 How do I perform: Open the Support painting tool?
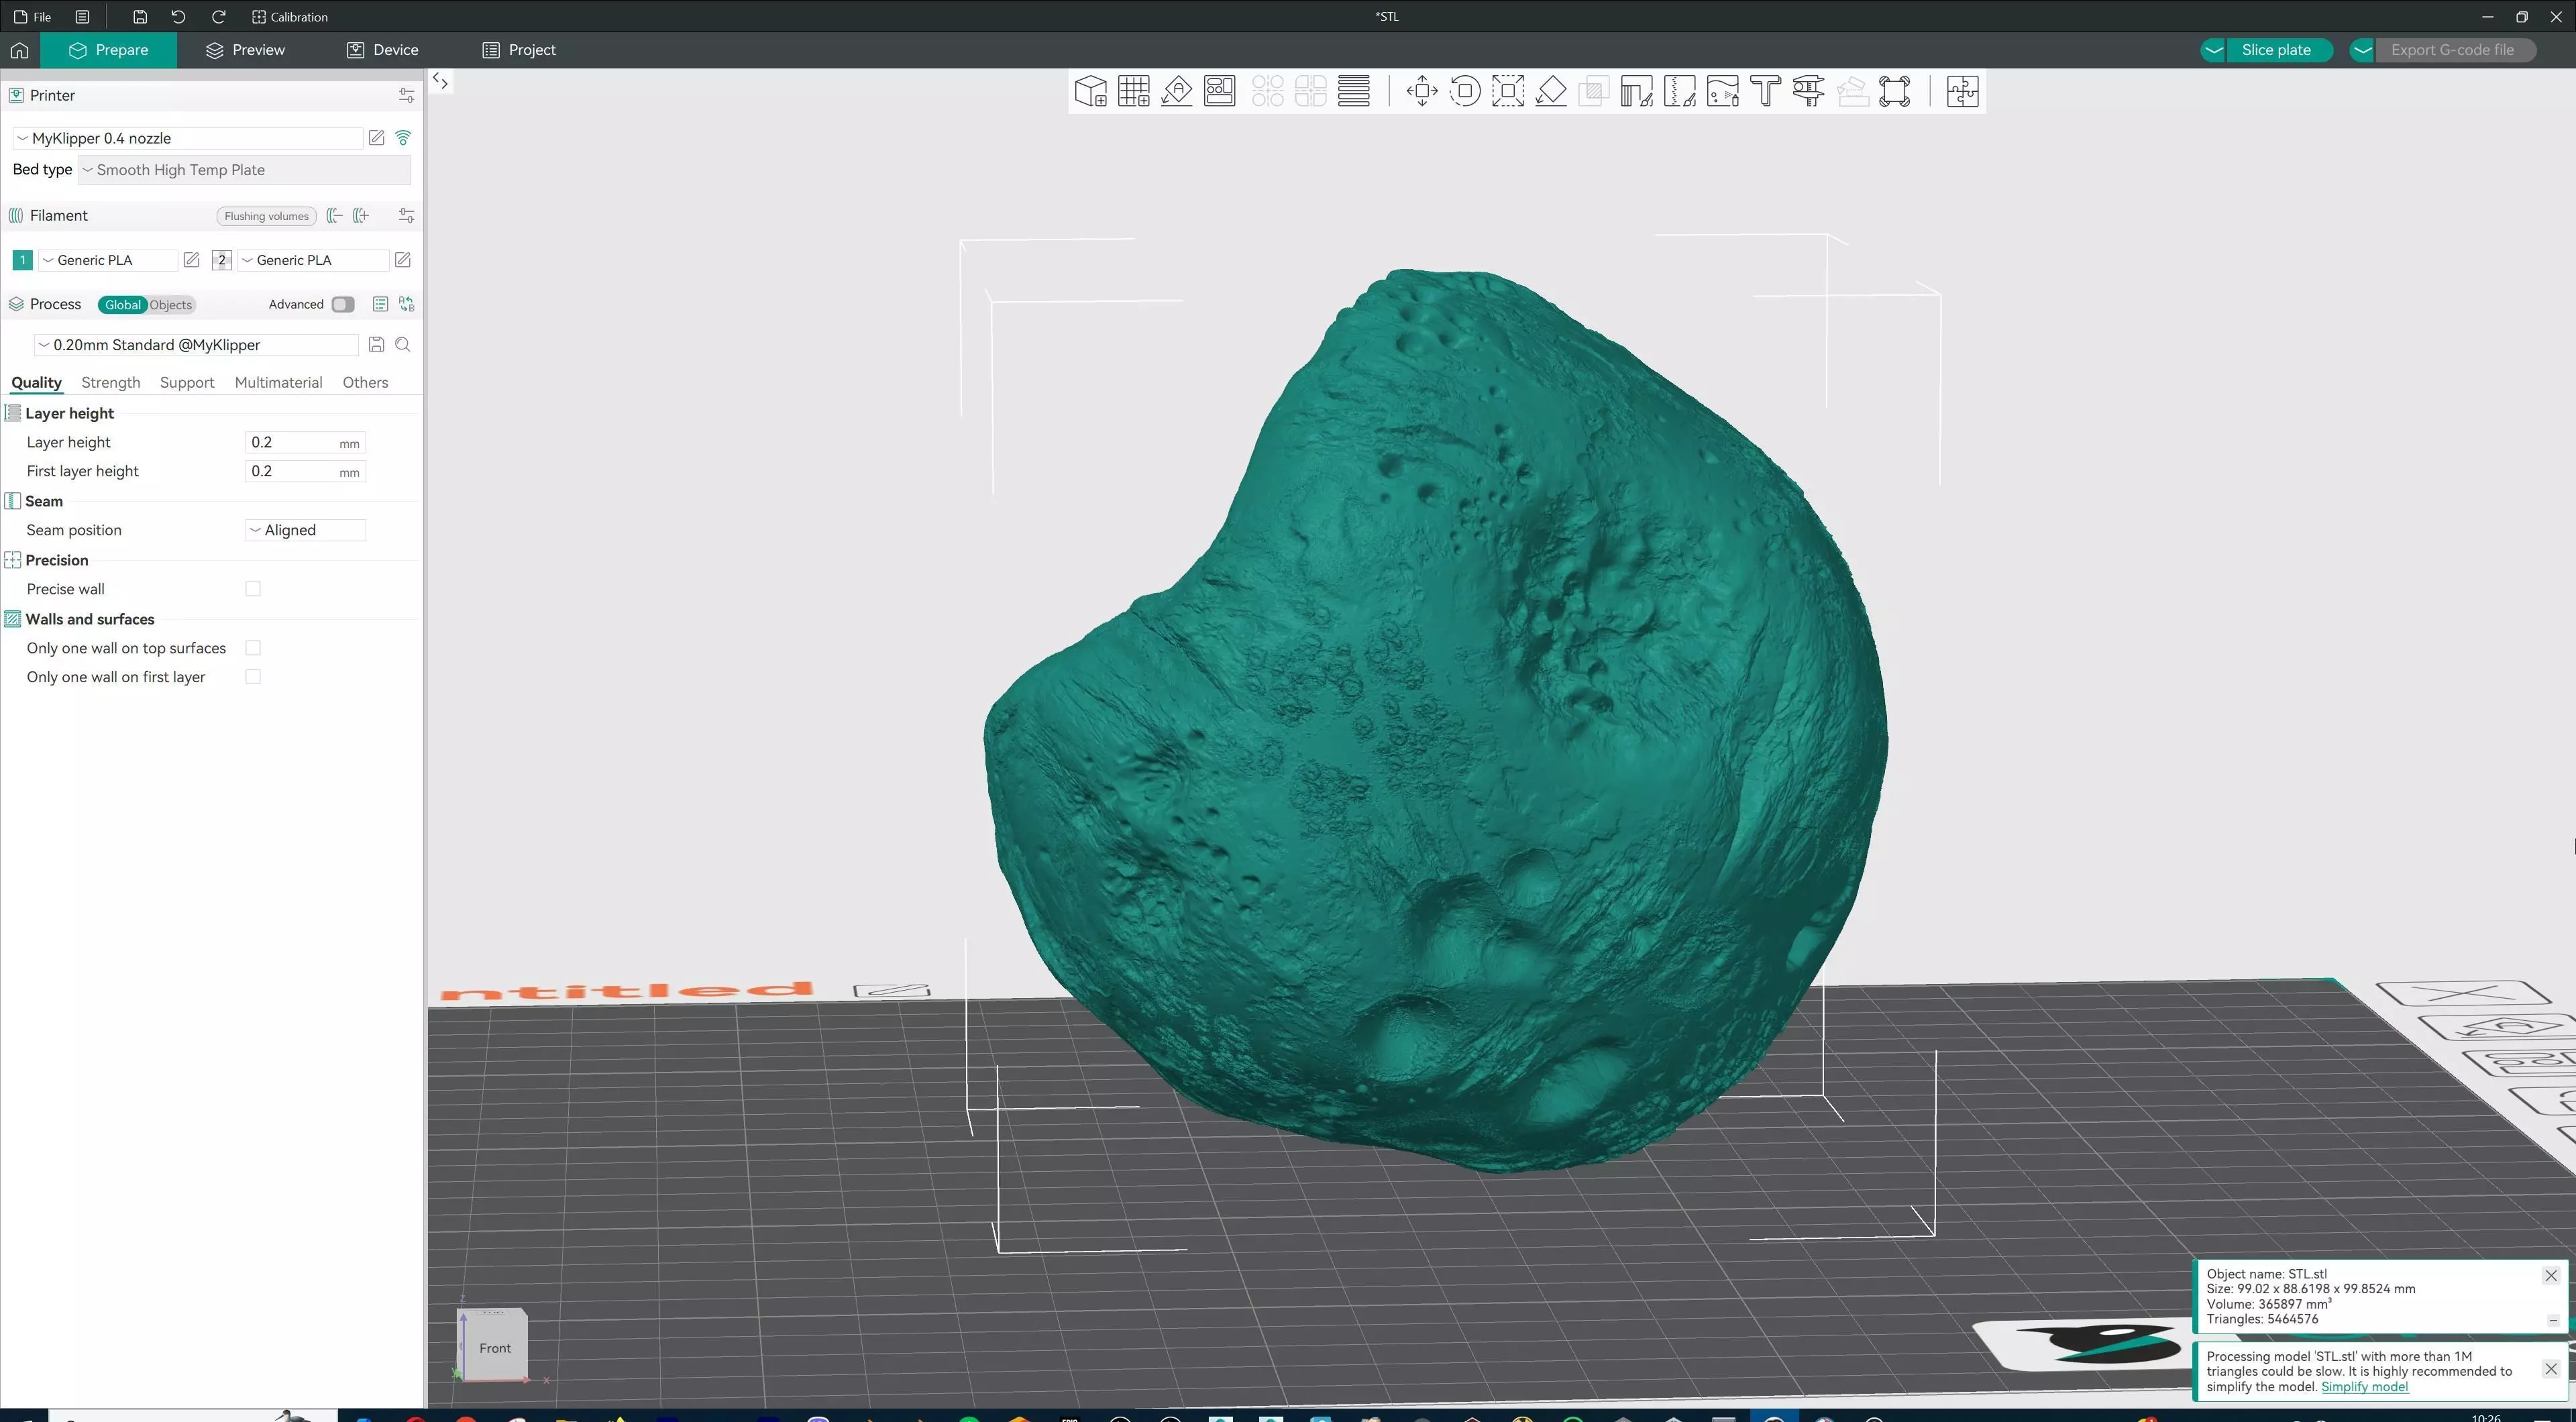coord(1637,91)
